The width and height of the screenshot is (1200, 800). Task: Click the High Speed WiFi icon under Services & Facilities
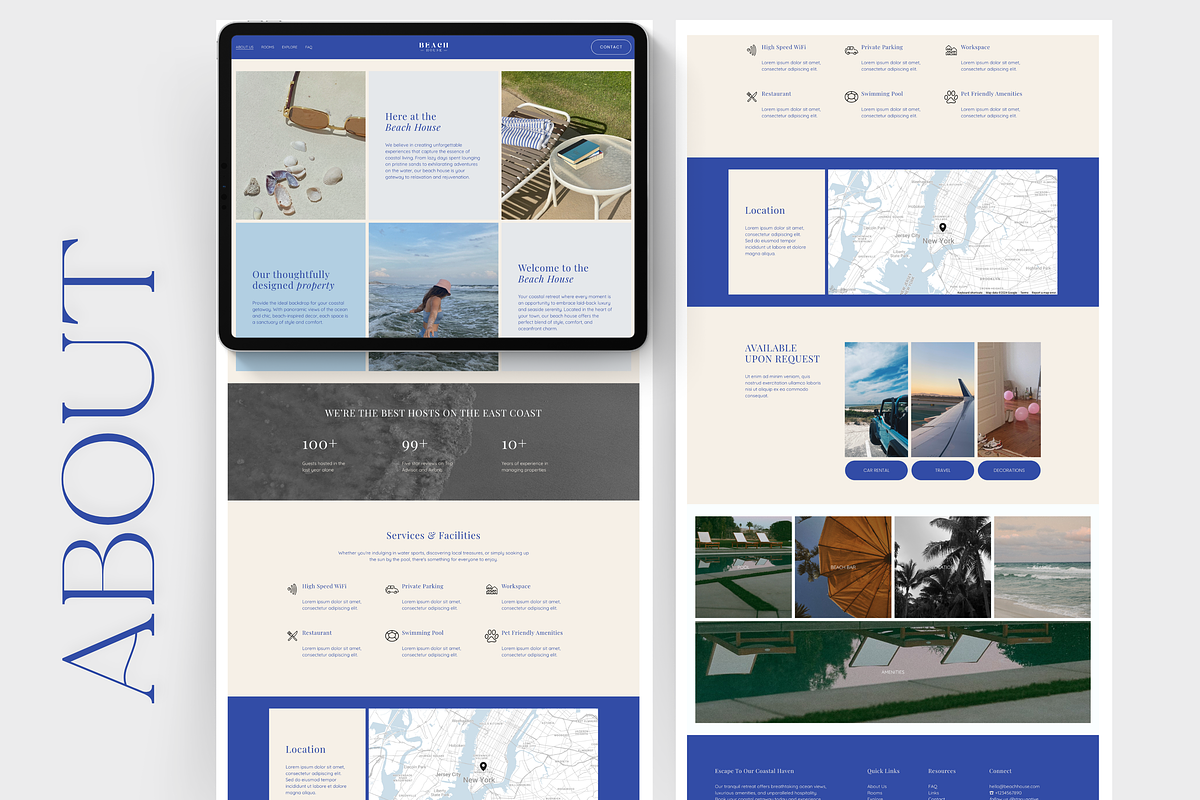pos(291,589)
